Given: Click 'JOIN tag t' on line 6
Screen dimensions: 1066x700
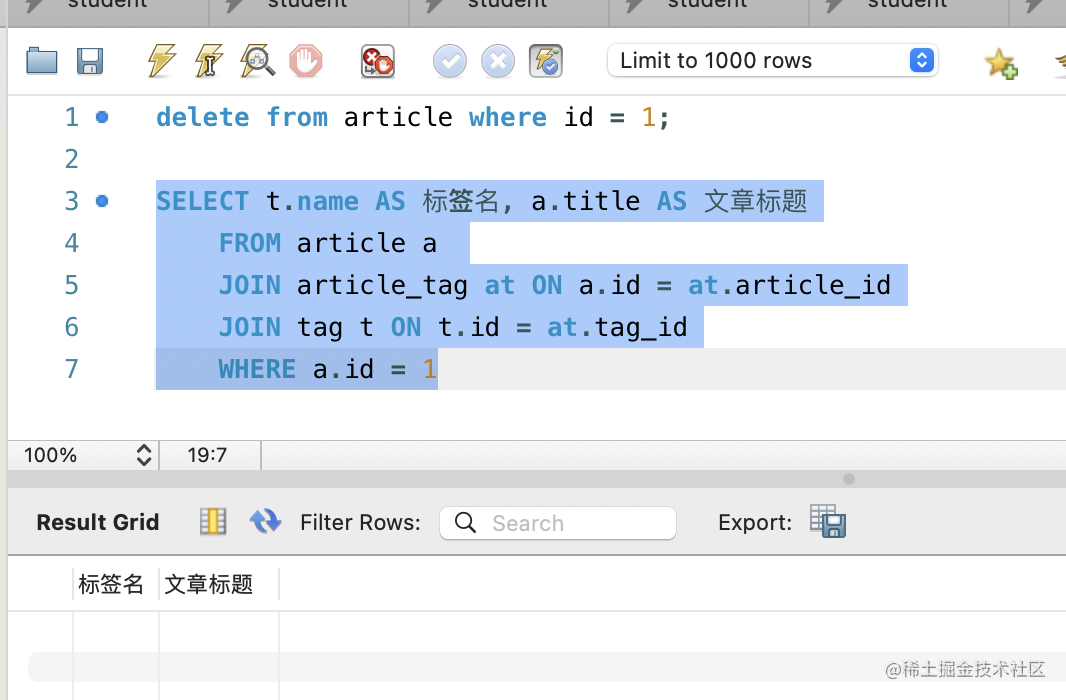Looking at the screenshot, I should click(x=296, y=328).
